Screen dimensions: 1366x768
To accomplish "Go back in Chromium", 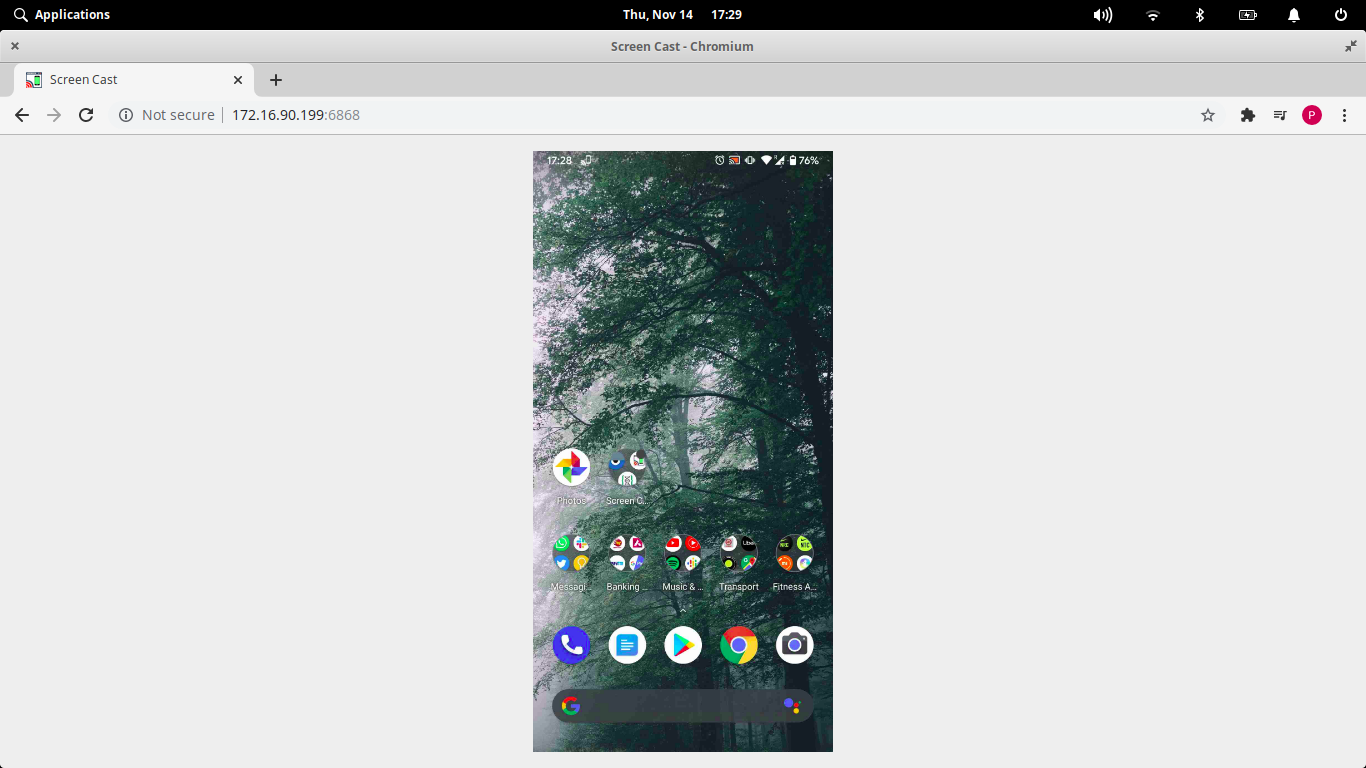I will pos(22,115).
